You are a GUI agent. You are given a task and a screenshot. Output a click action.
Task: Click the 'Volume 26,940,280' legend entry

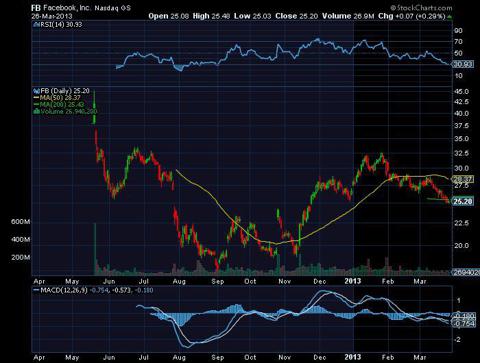69,111
